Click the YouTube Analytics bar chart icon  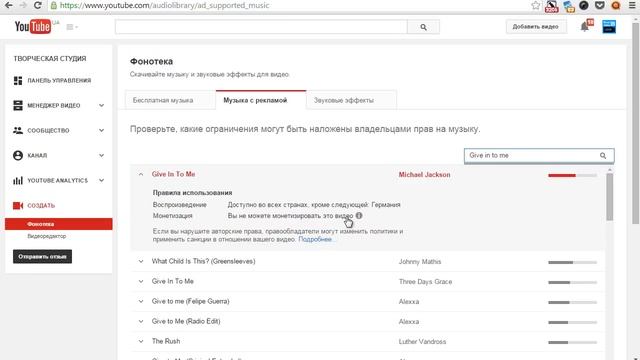[x=18, y=180]
